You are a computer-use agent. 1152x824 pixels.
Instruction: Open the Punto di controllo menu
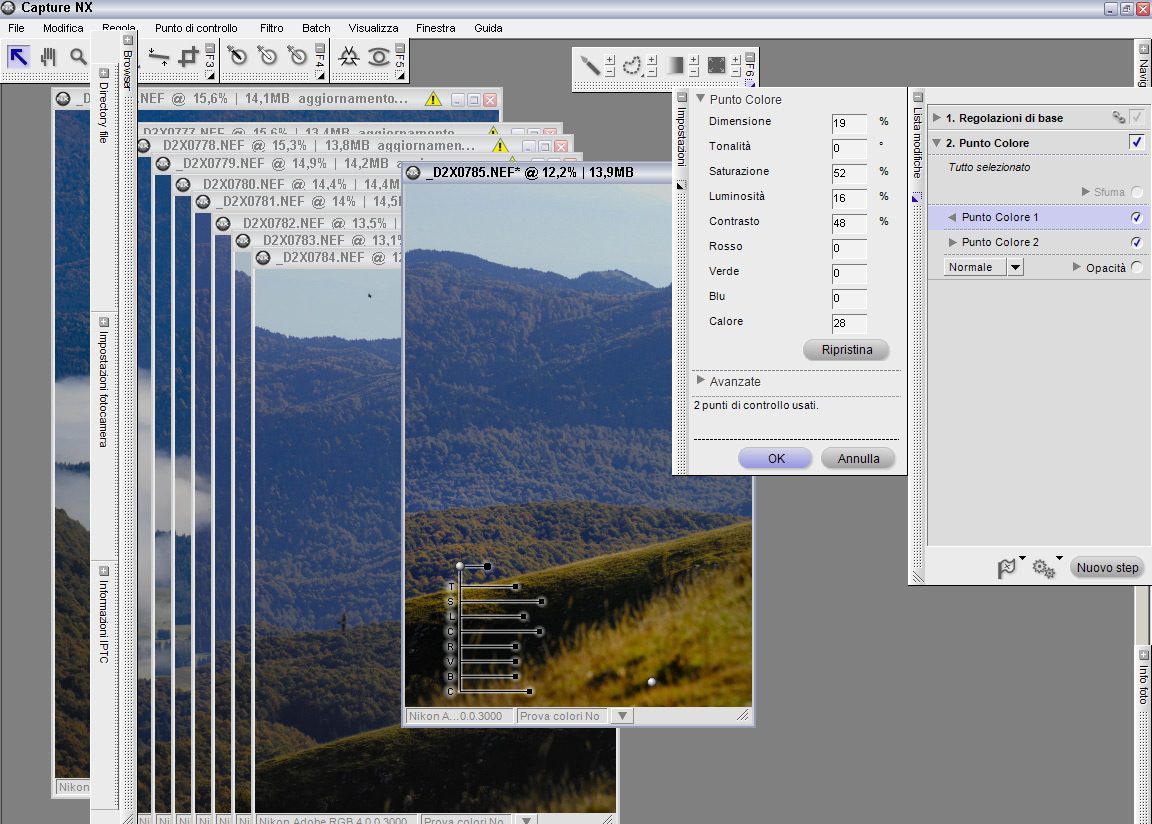196,28
